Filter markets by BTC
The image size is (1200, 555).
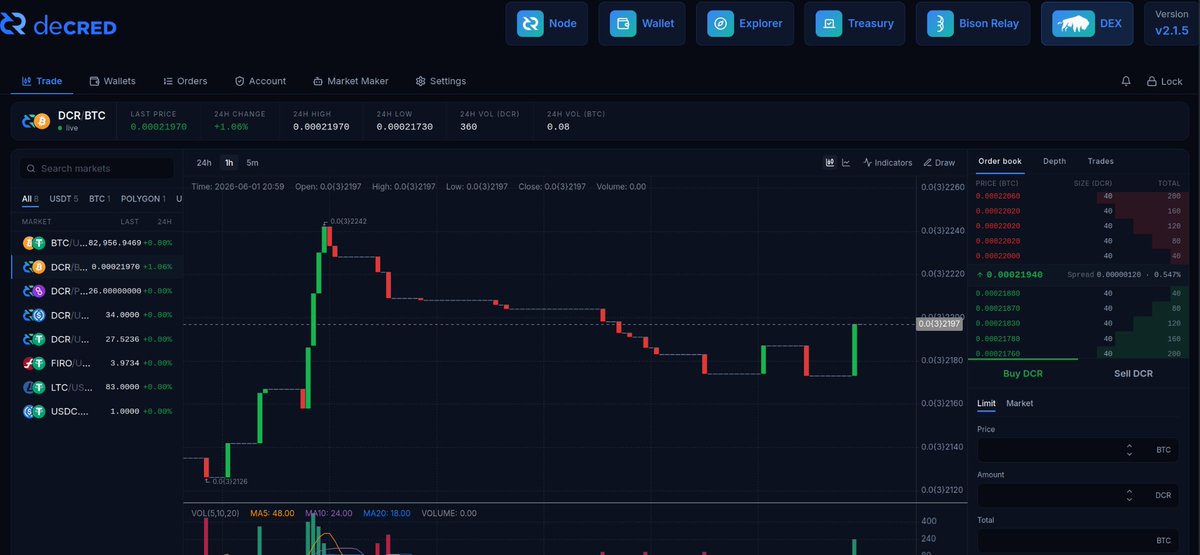pos(99,199)
